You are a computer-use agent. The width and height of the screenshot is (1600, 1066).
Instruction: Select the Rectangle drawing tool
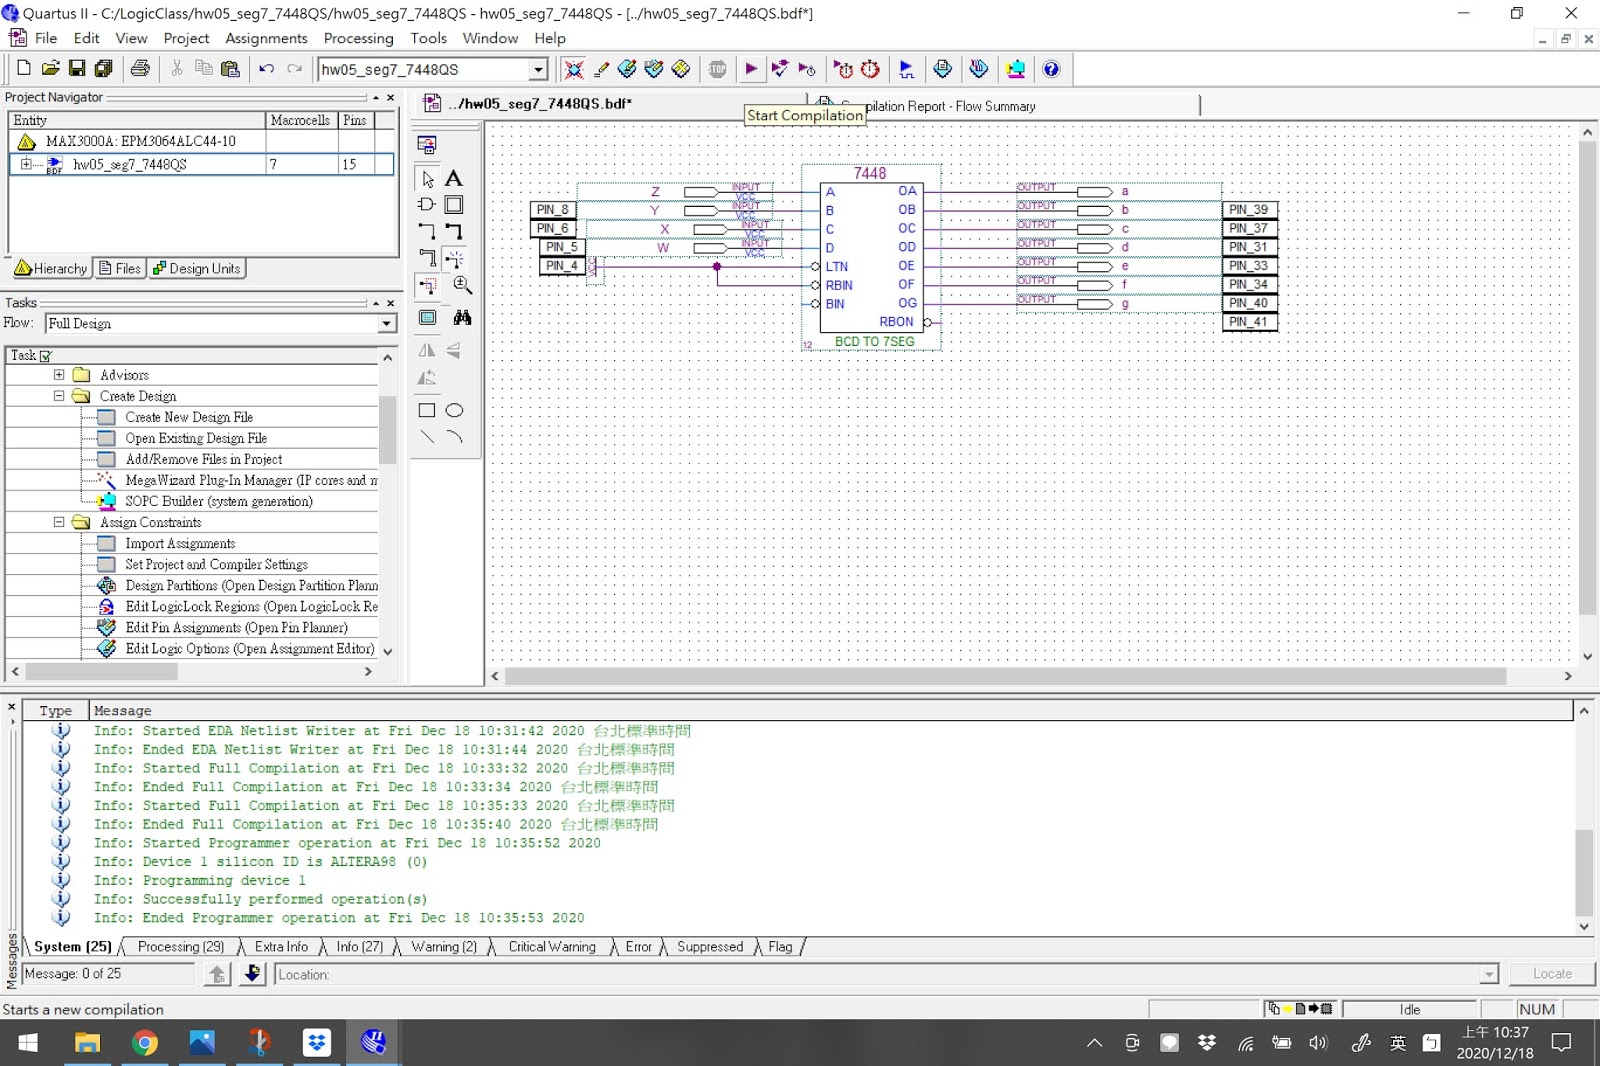[x=427, y=410]
